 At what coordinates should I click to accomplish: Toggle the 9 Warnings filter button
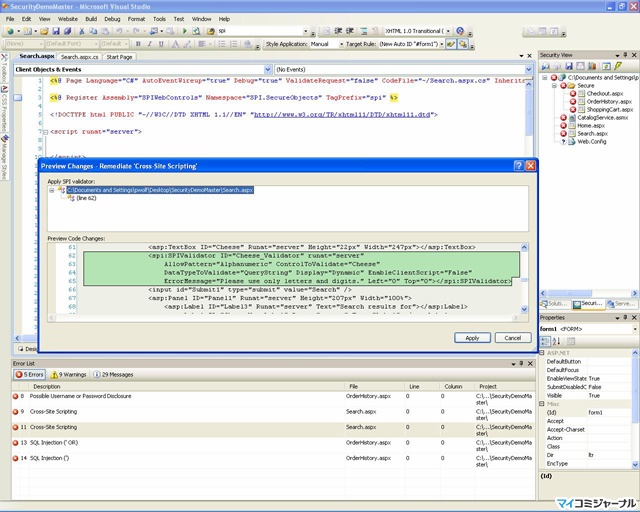68,374
